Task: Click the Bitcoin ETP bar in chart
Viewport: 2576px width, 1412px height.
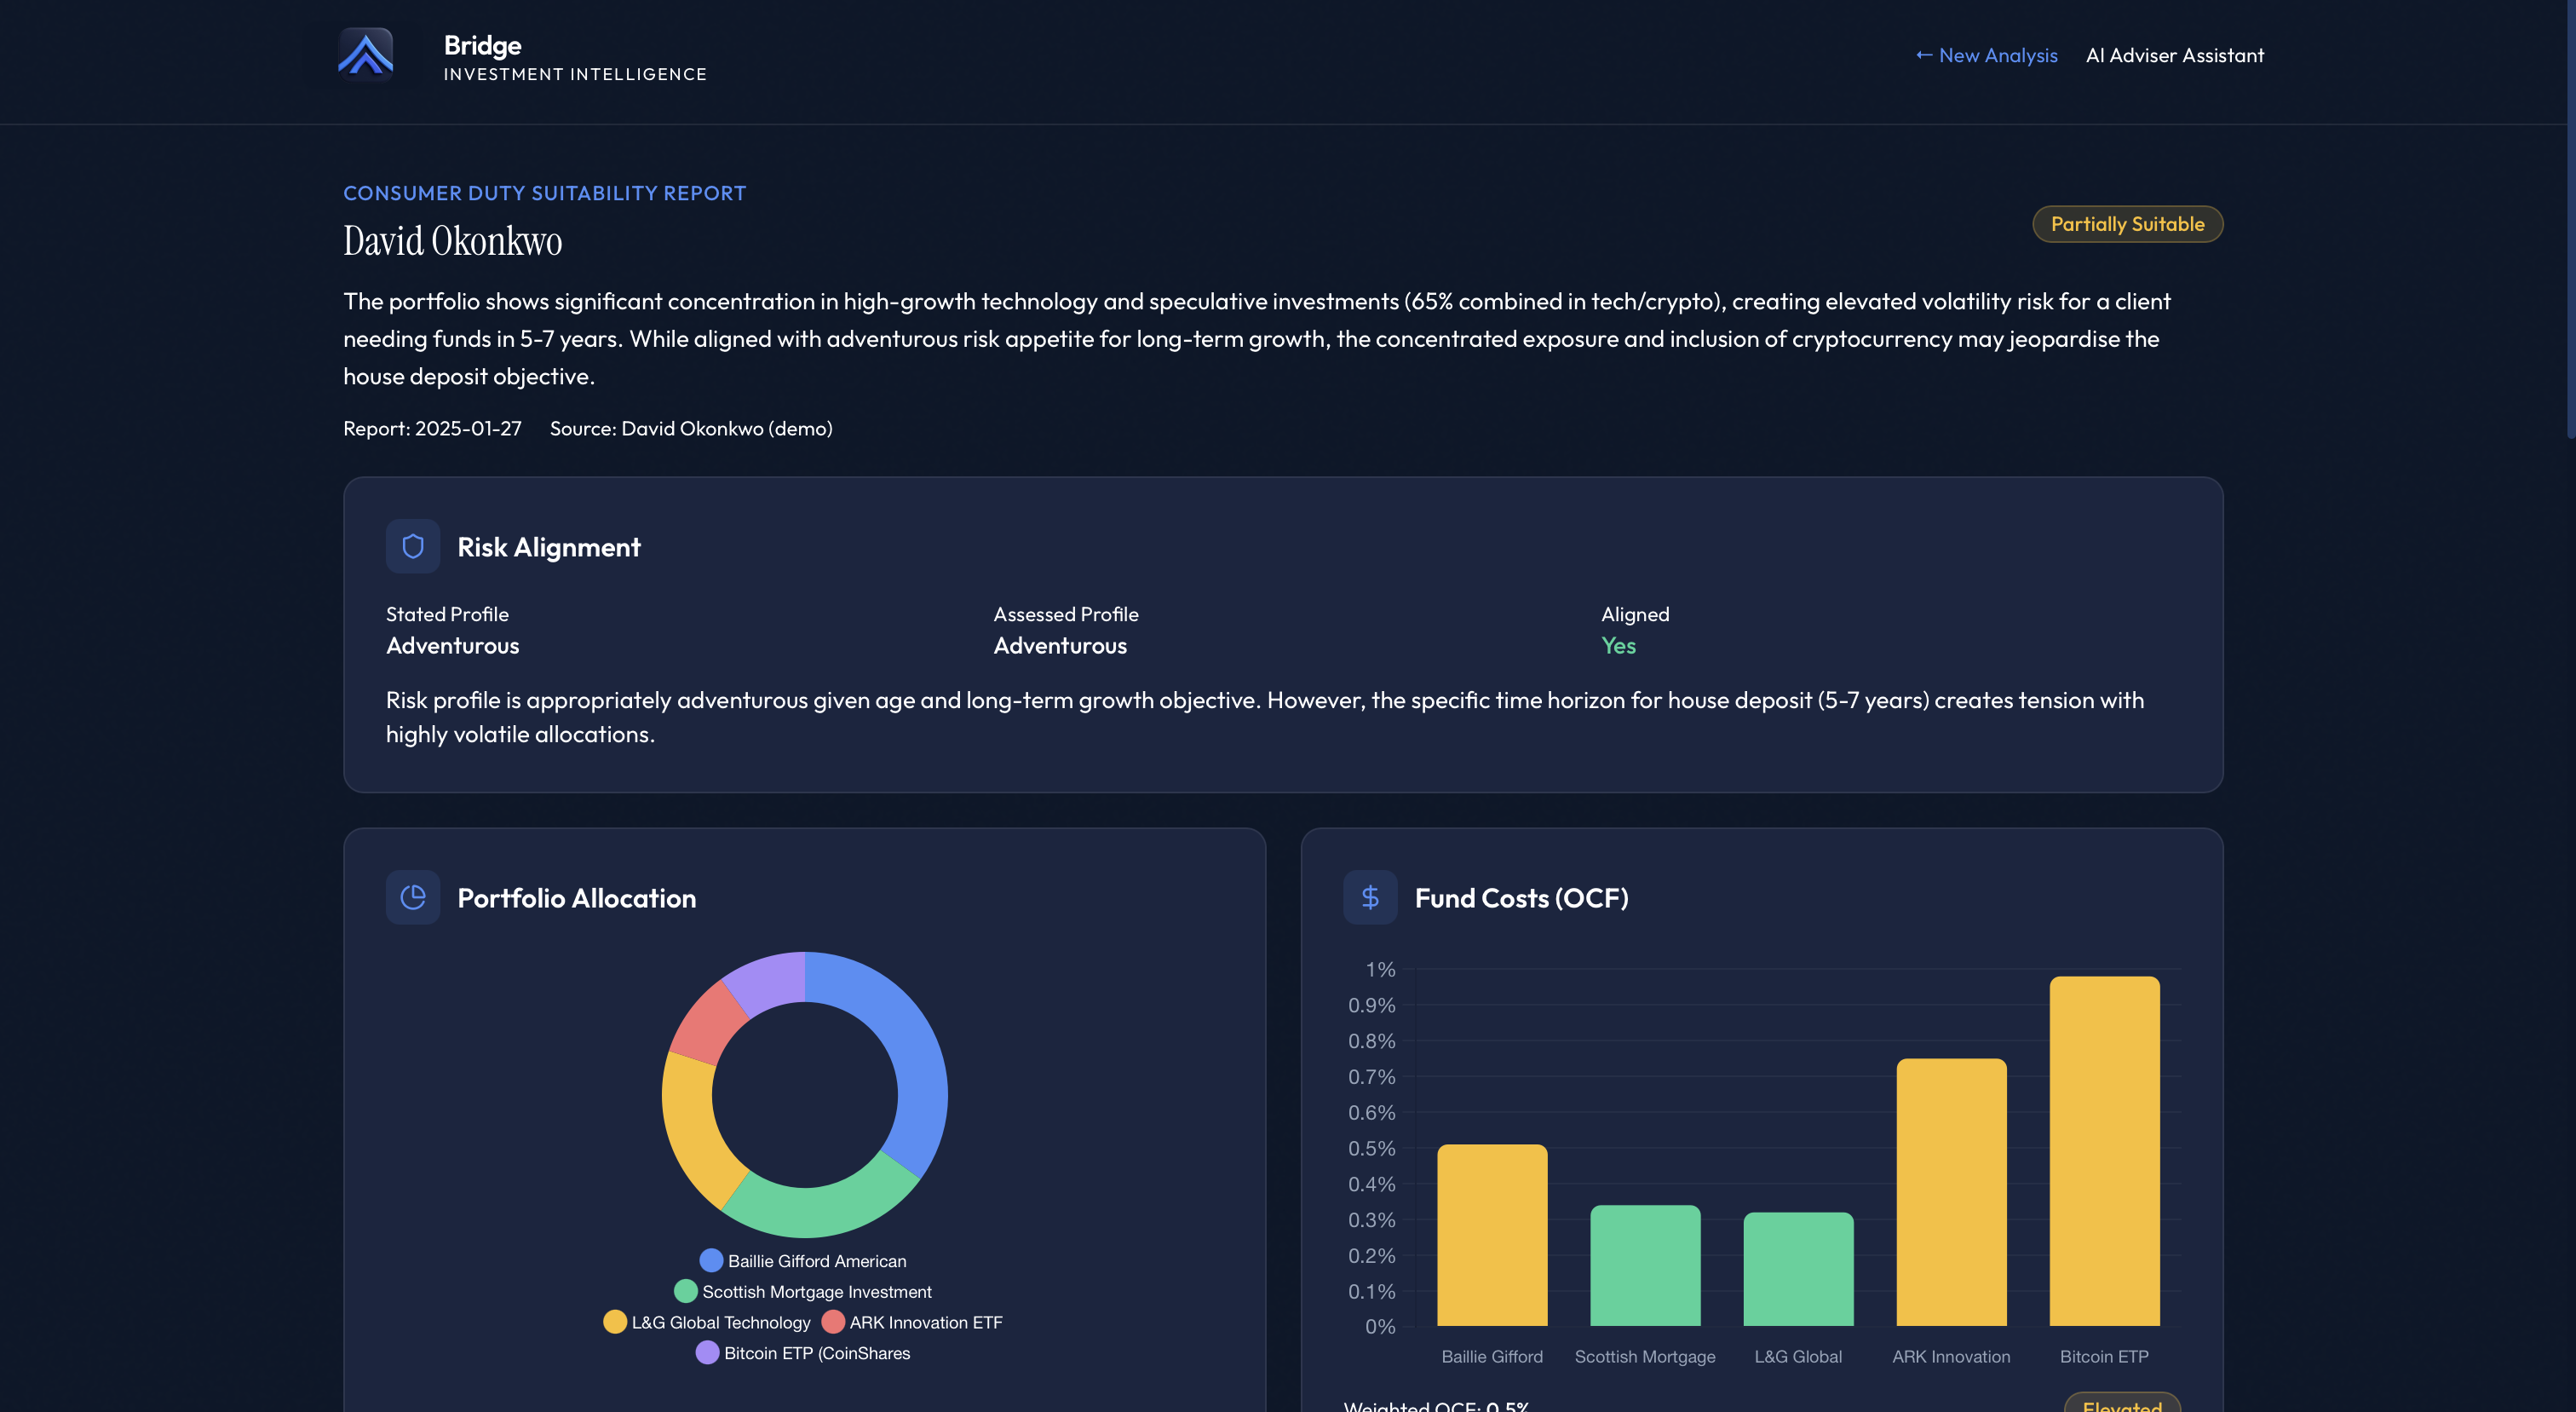Action: tap(2104, 1150)
